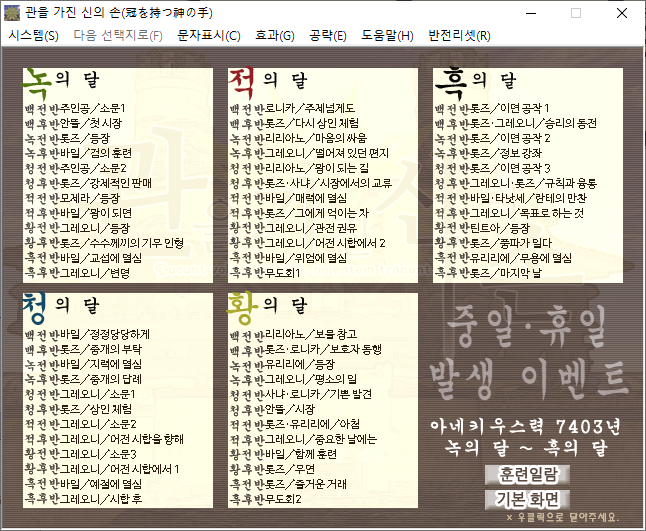Select '황후반롯즈/수수께끼의 기우 인형' entry
This screenshot has width=646, height=531.
[104, 243]
